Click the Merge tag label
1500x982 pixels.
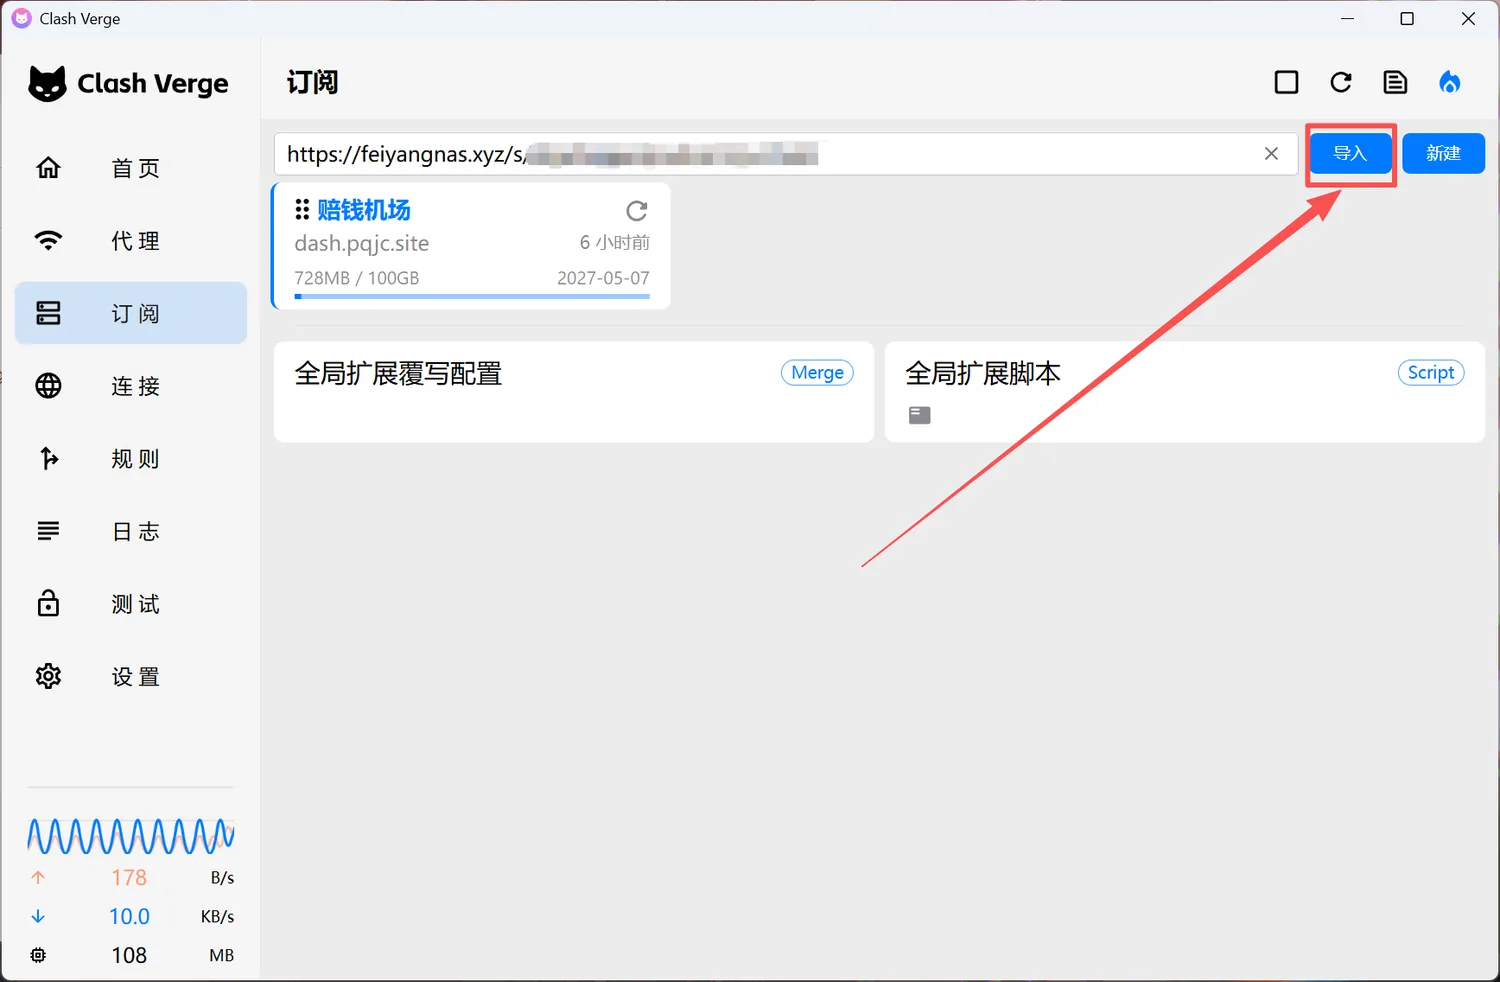pos(817,373)
